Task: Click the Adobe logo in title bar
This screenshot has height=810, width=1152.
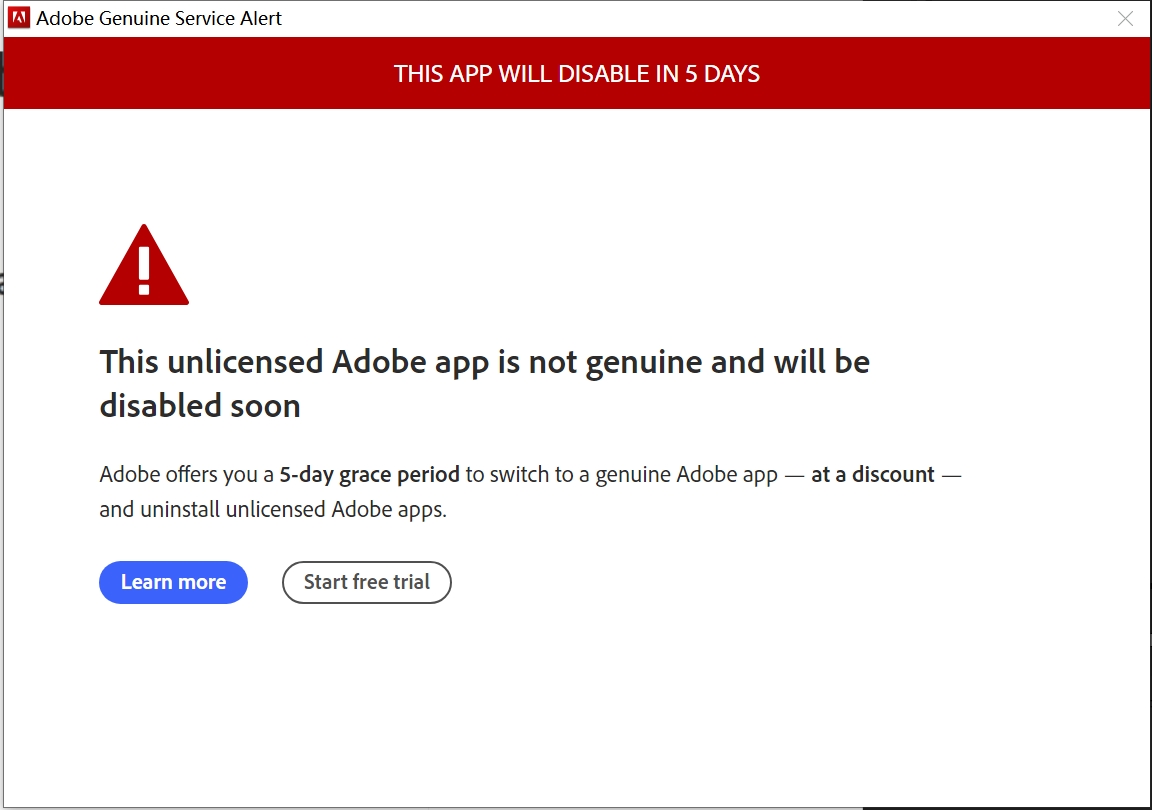Action: (x=19, y=18)
